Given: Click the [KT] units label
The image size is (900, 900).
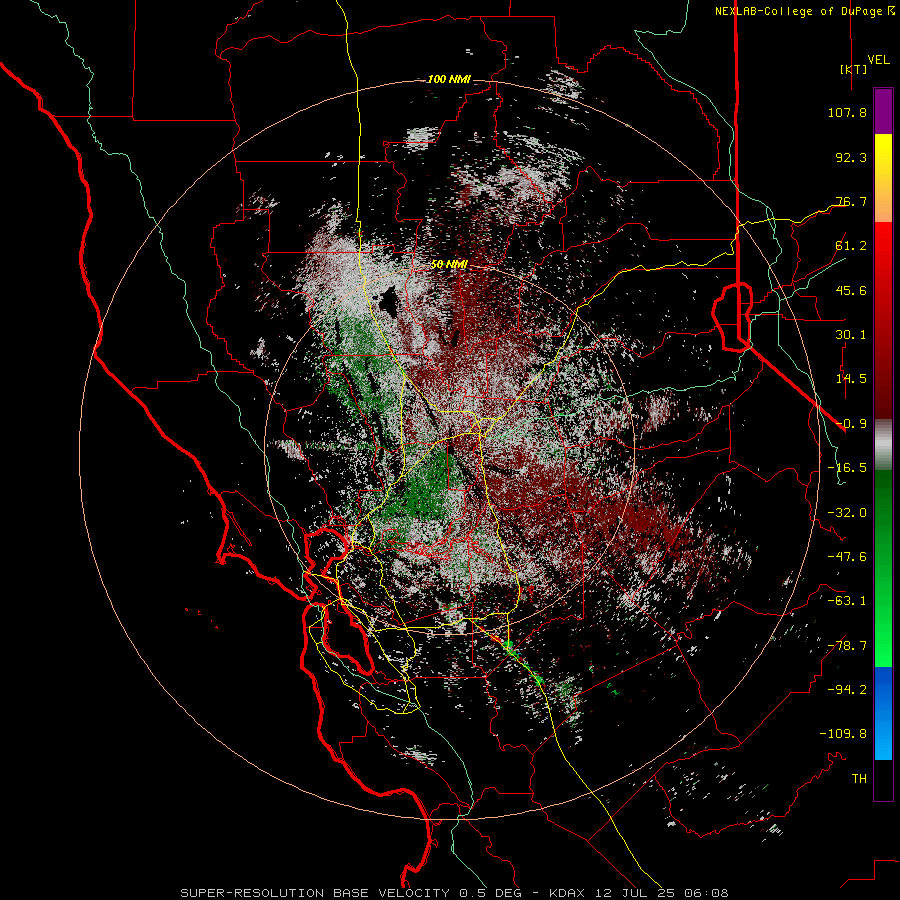Looking at the screenshot, I should tap(854, 69).
